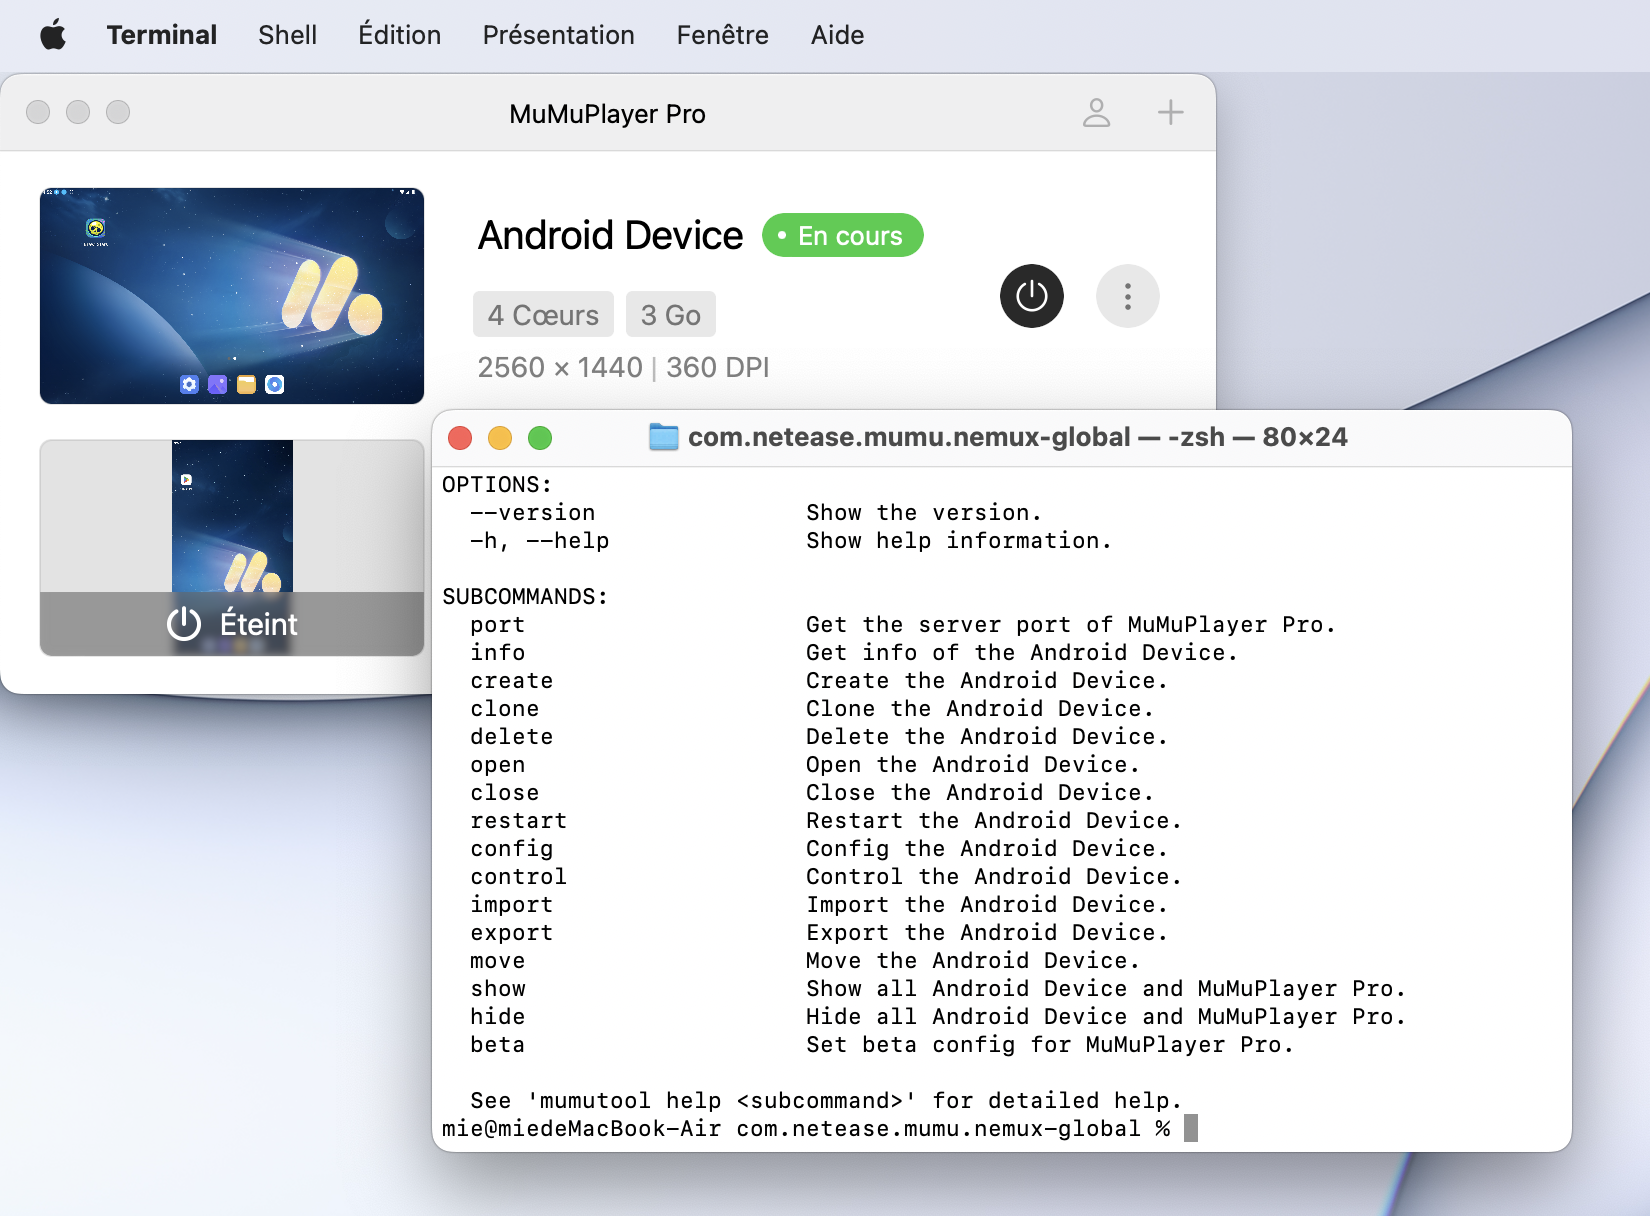Image resolution: width=1650 pixels, height=1216 pixels.
Task: Open the Édition menu
Action: tap(399, 35)
